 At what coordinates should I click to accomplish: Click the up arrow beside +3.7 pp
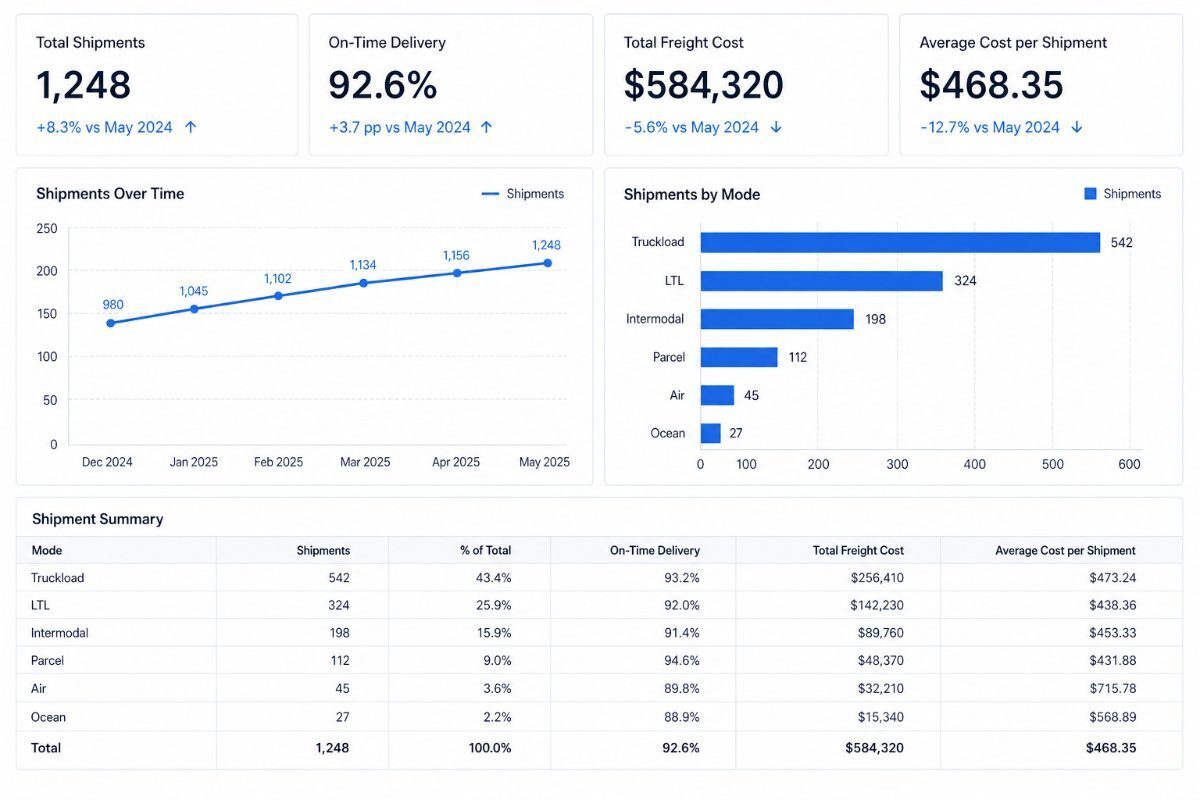click(x=487, y=127)
